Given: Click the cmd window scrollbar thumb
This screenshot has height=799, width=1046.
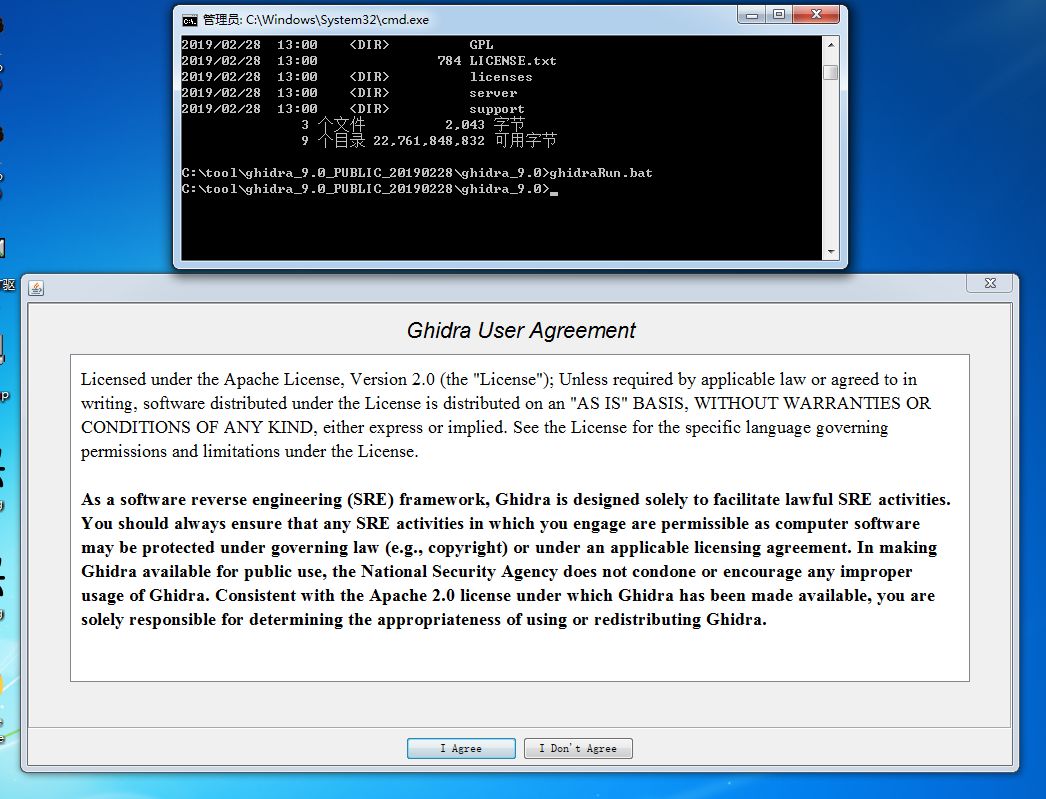Looking at the screenshot, I should pyautogui.click(x=831, y=72).
